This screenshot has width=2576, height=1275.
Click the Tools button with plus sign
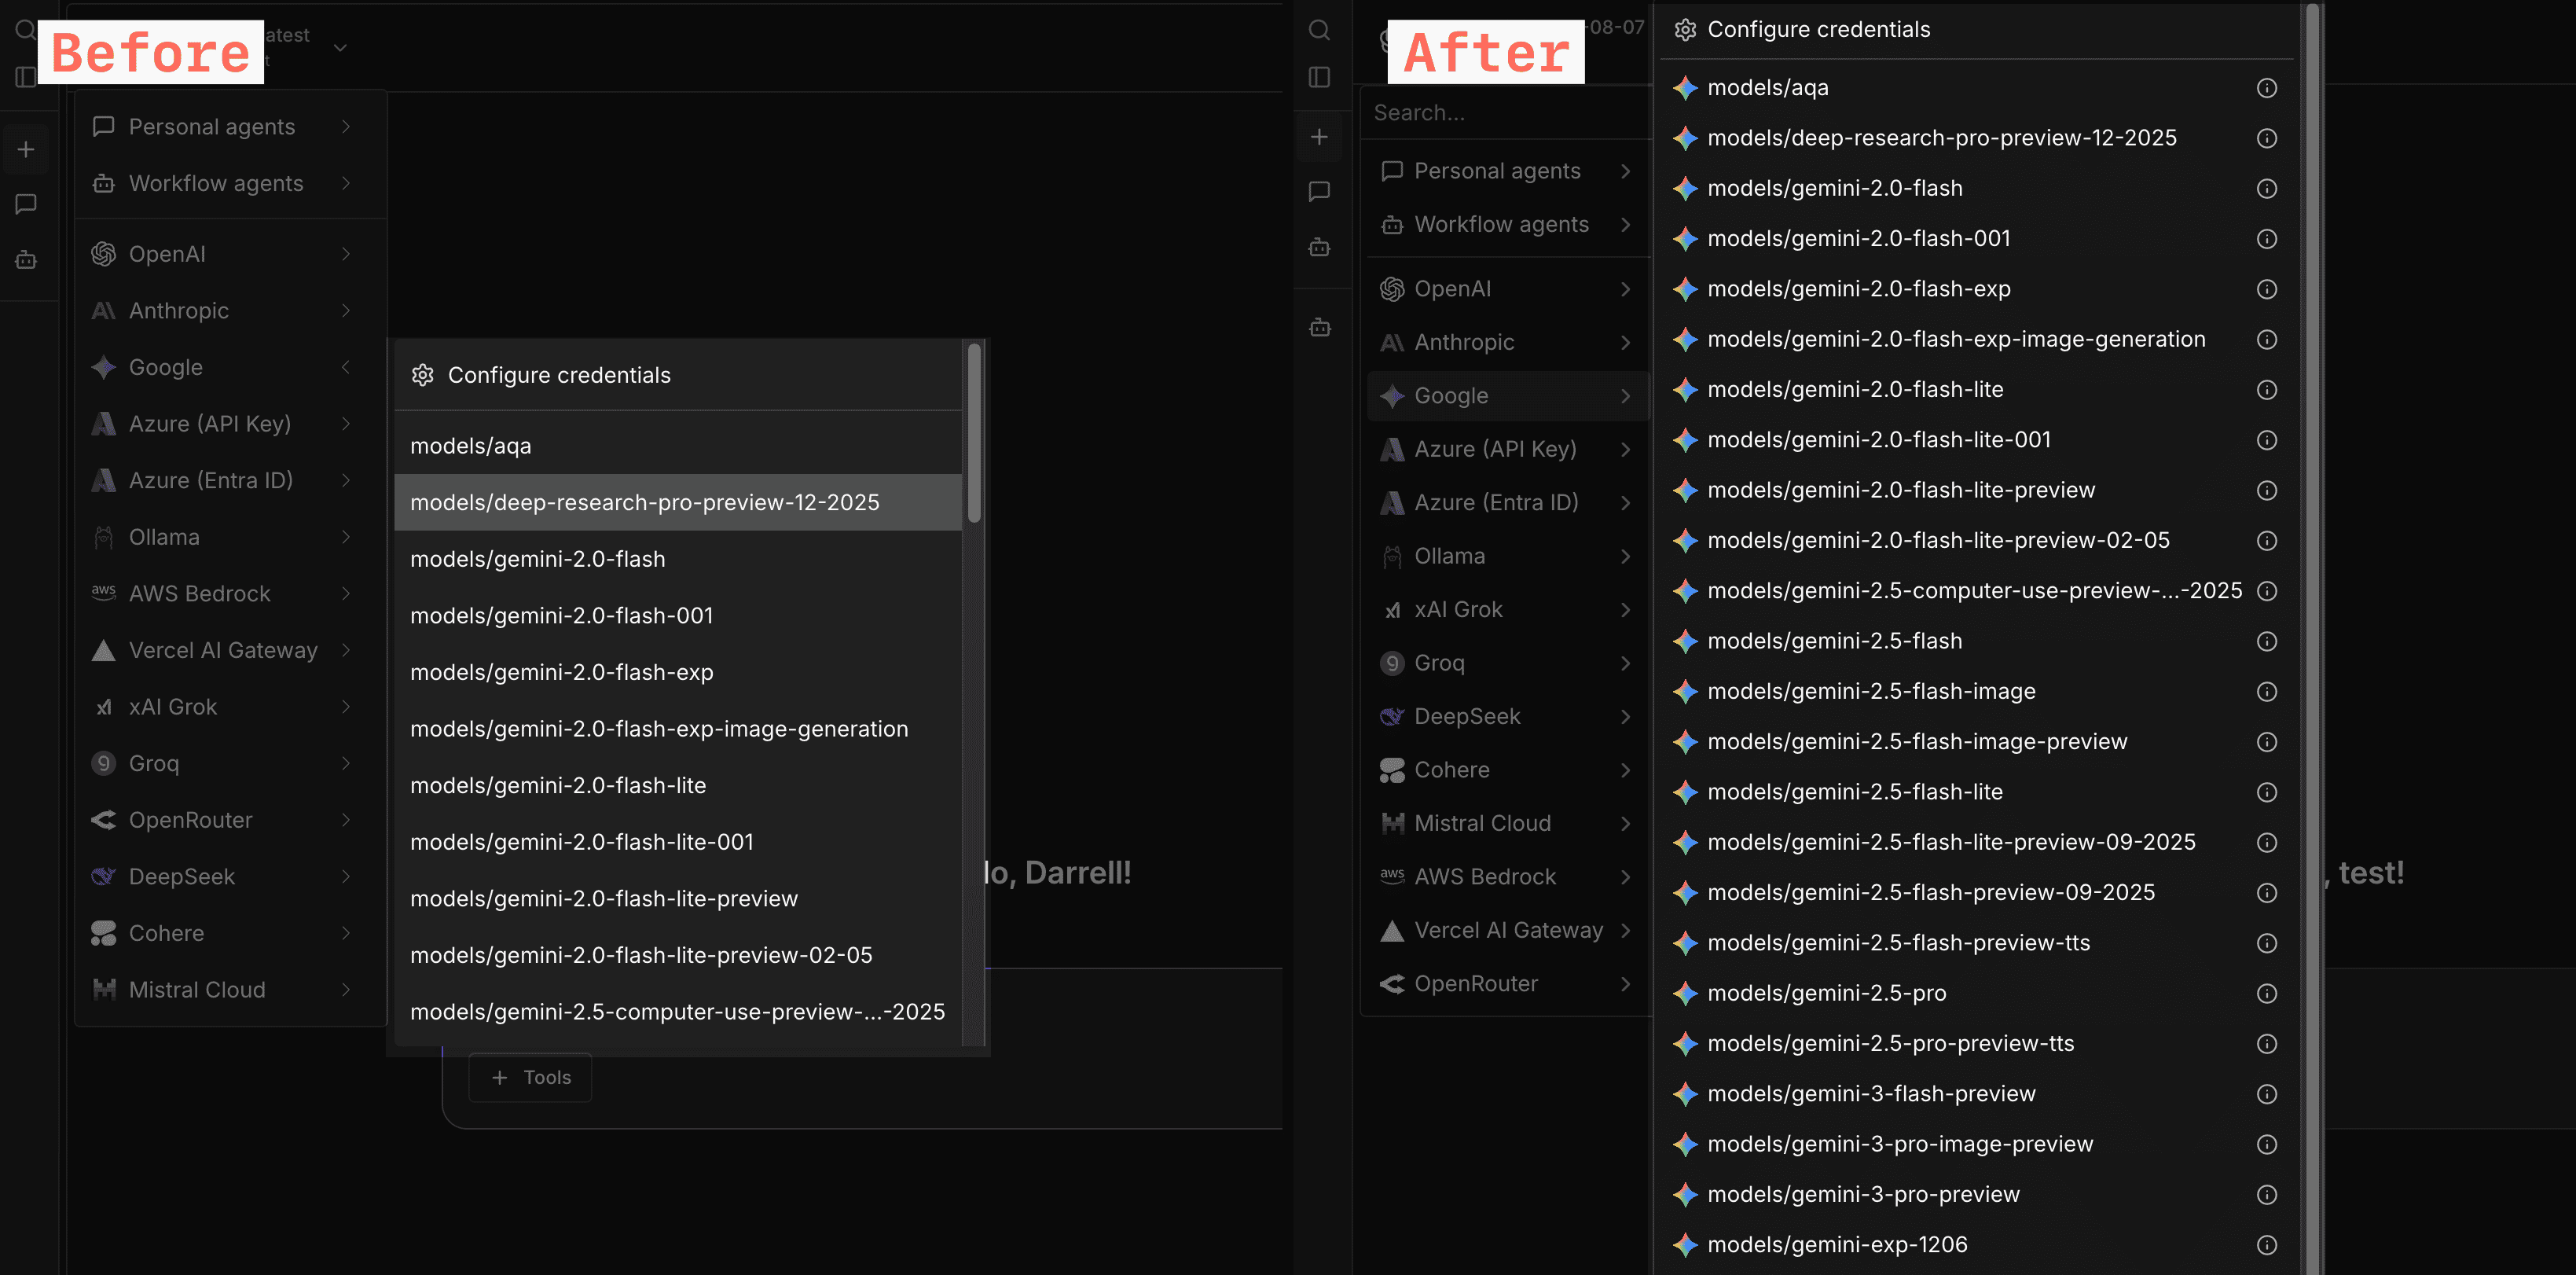click(x=531, y=1078)
